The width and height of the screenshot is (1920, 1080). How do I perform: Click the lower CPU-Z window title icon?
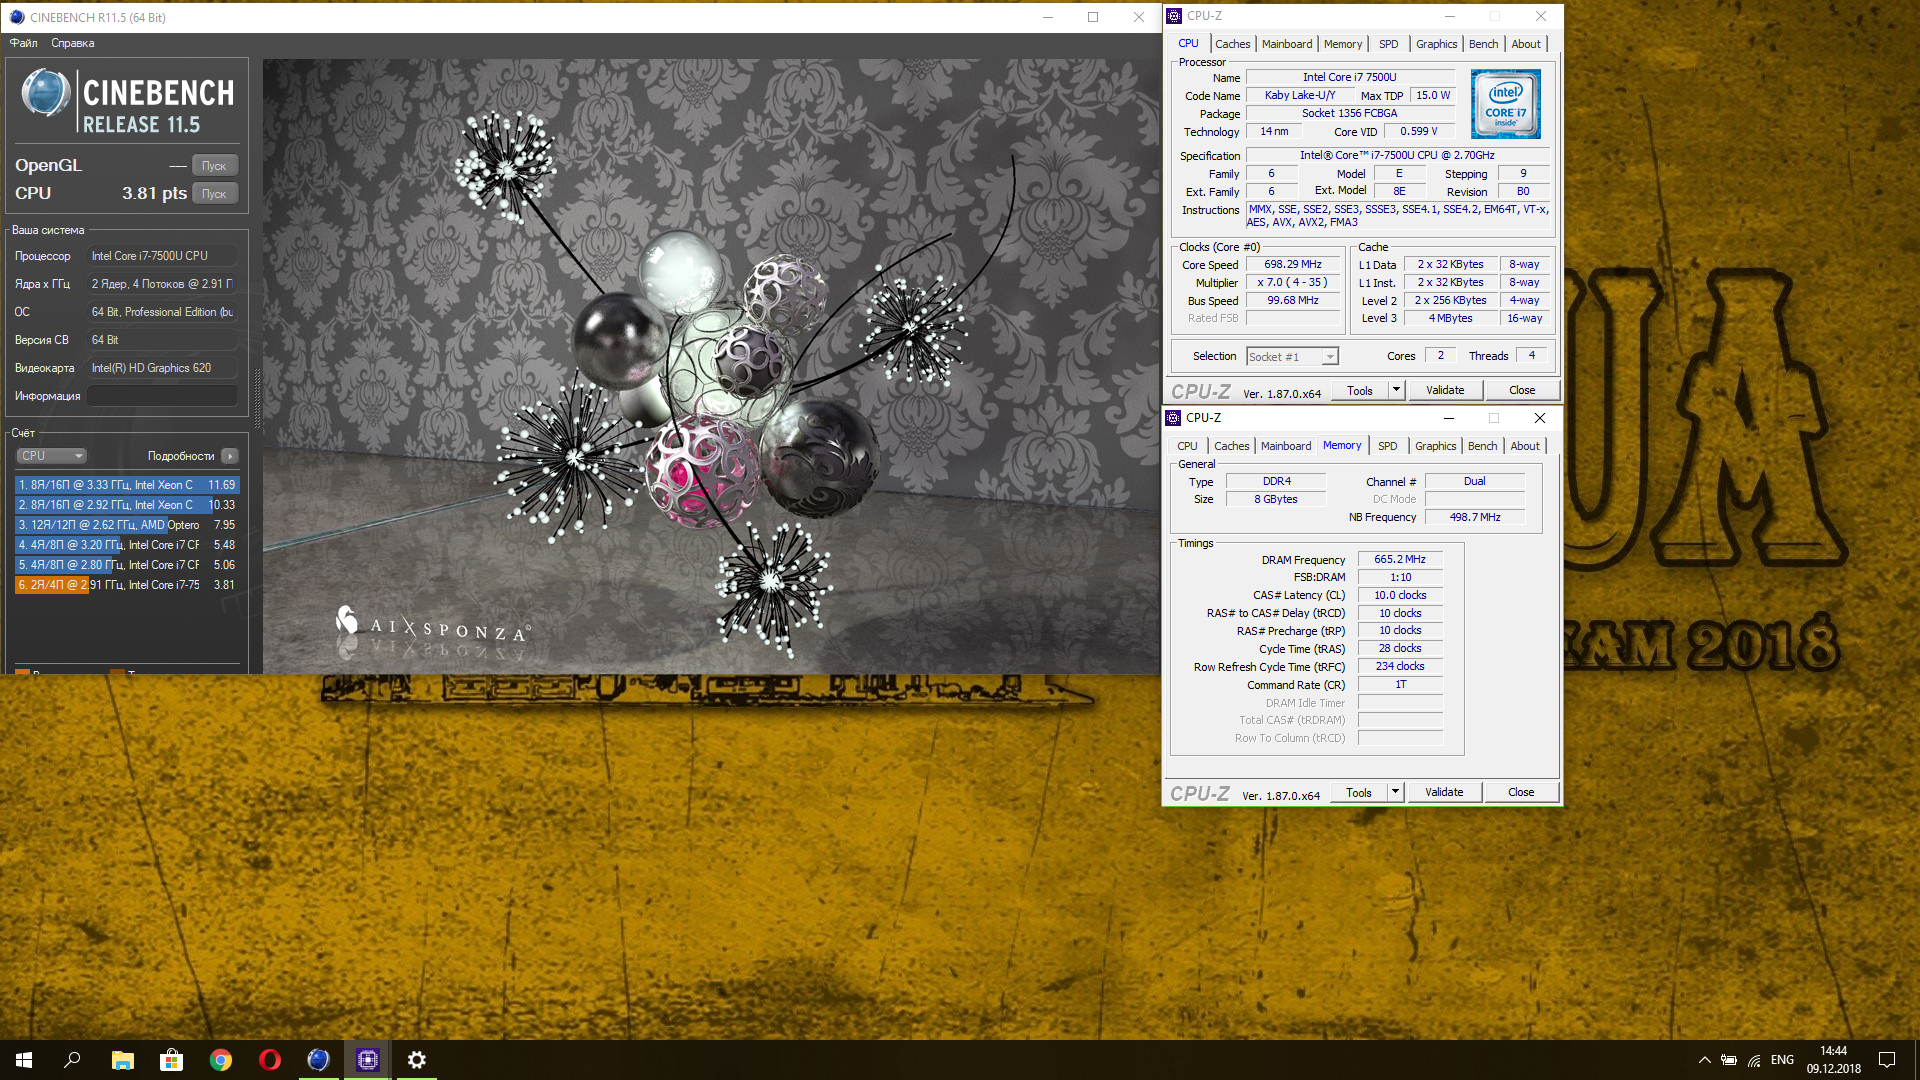(1174, 418)
